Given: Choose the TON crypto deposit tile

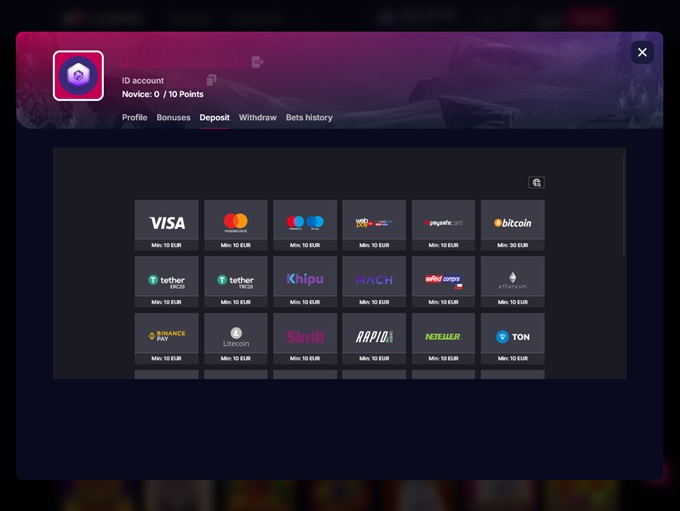Looking at the screenshot, I should (x=512, y=337).
